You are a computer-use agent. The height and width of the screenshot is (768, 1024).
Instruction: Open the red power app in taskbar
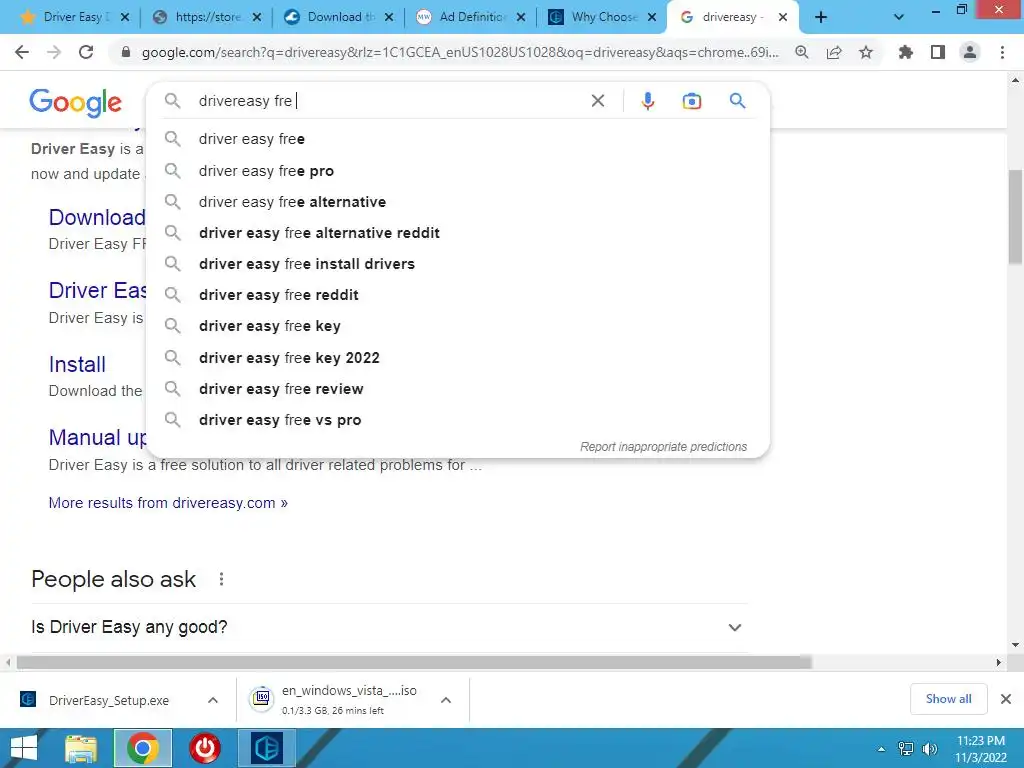click(x=205, y=748)
